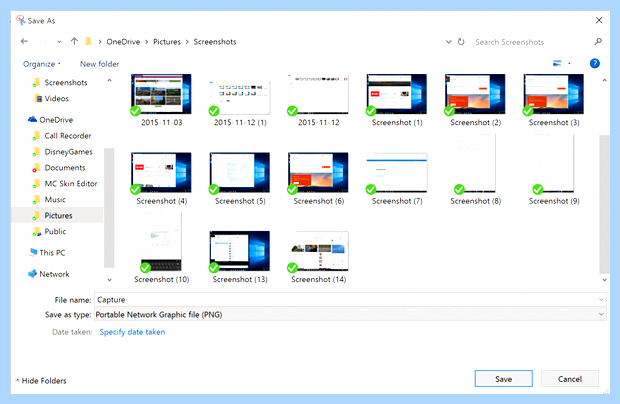Click the Cancel button
Viewport: 620px width, 404px height.
(569, 379)
